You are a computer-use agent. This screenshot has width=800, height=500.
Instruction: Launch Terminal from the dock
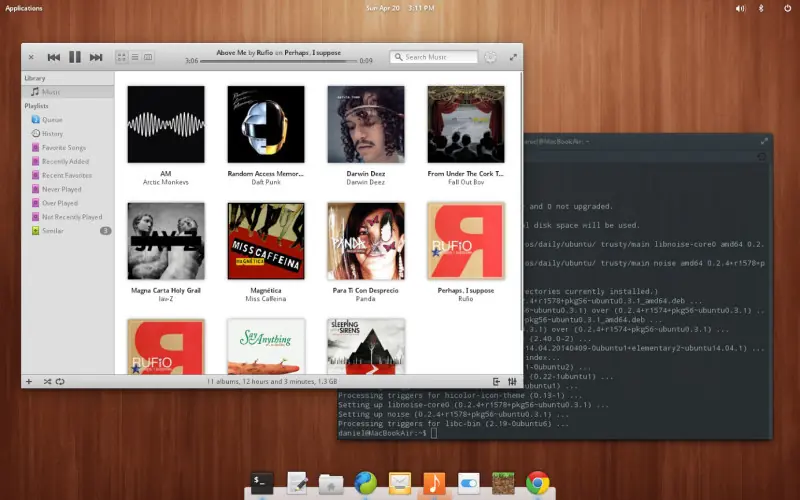[262, 482]
